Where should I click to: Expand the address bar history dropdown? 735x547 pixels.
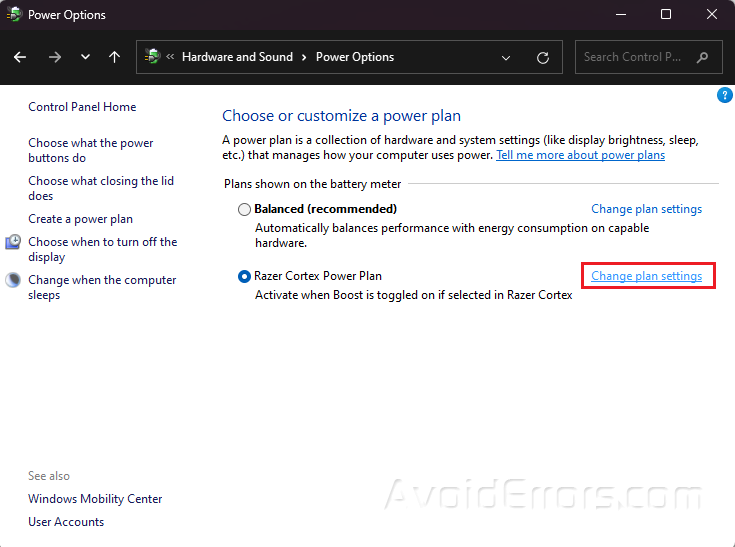pyautogui.click(x=507, y=57)
